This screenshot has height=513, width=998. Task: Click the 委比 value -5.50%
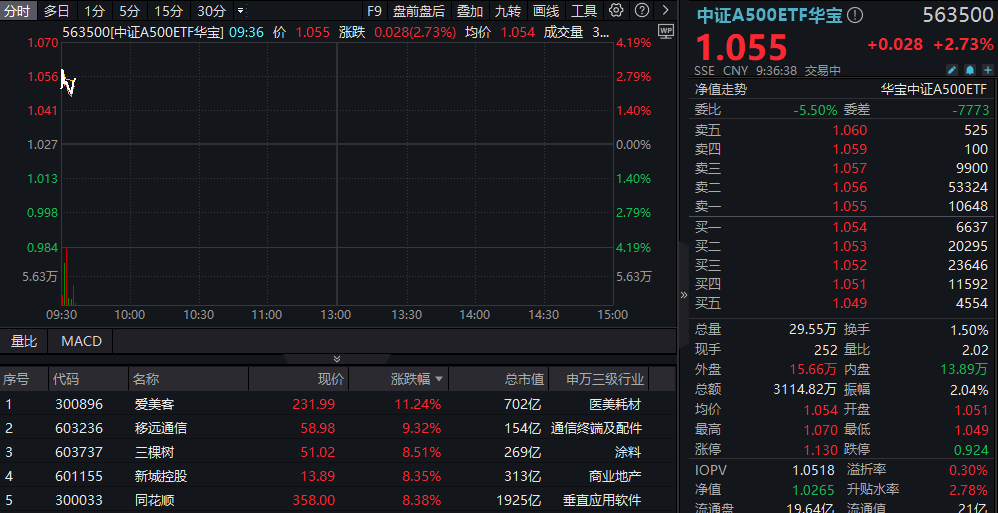815,109
